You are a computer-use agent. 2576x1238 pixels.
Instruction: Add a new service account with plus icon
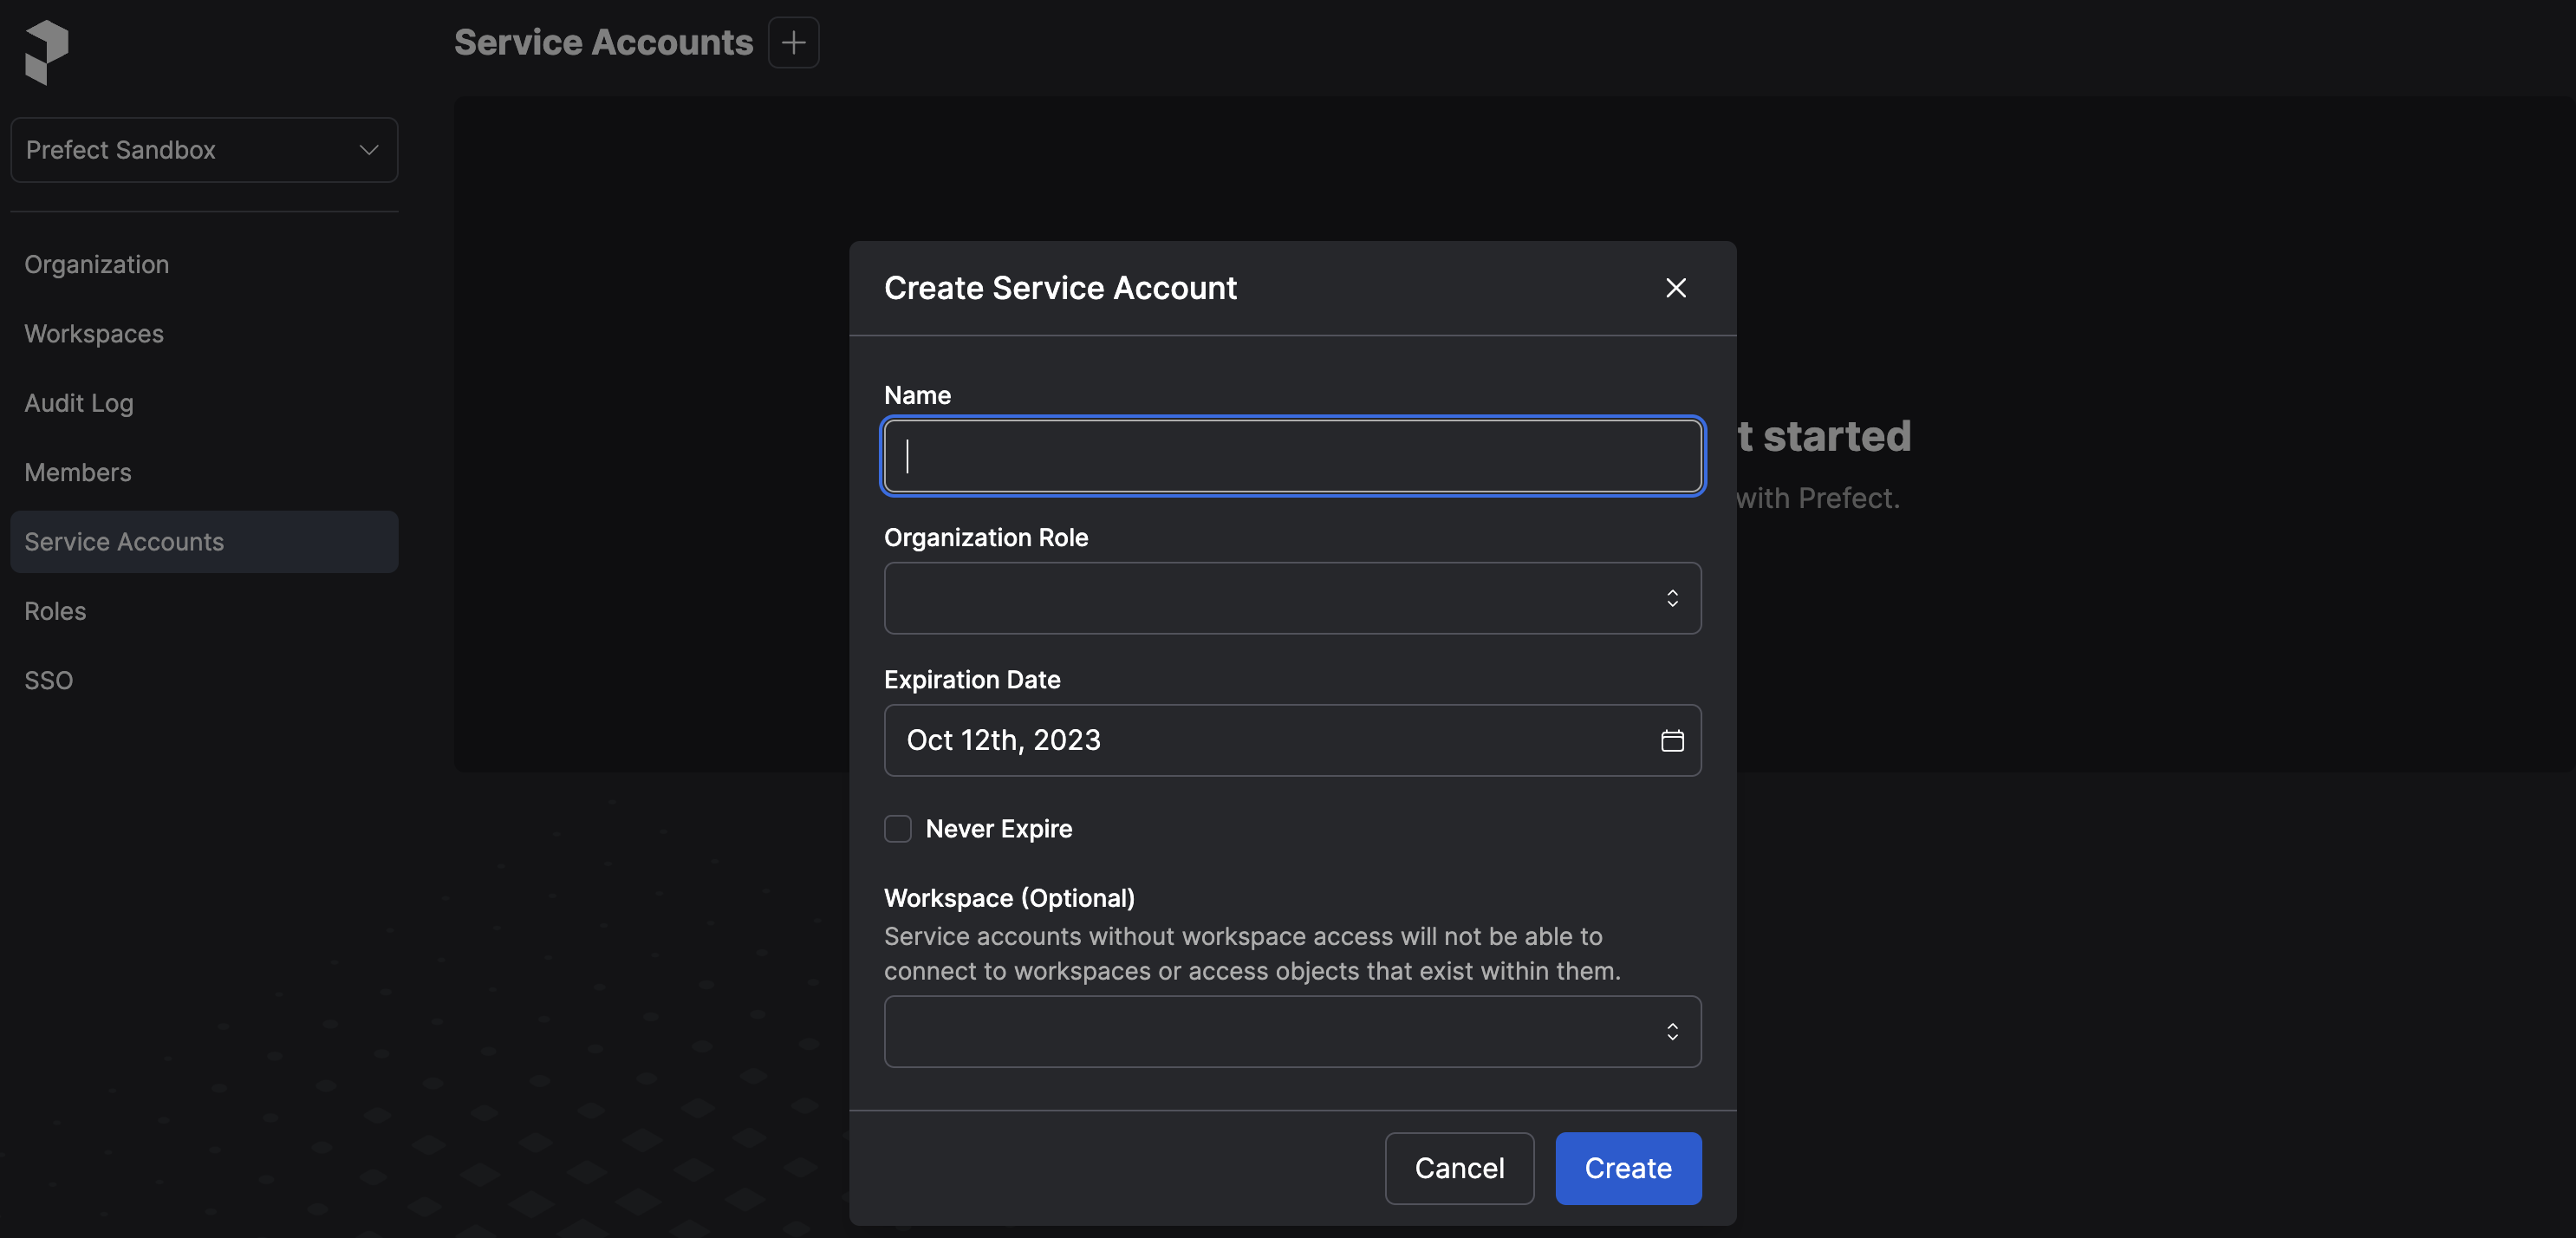point(793,42)
